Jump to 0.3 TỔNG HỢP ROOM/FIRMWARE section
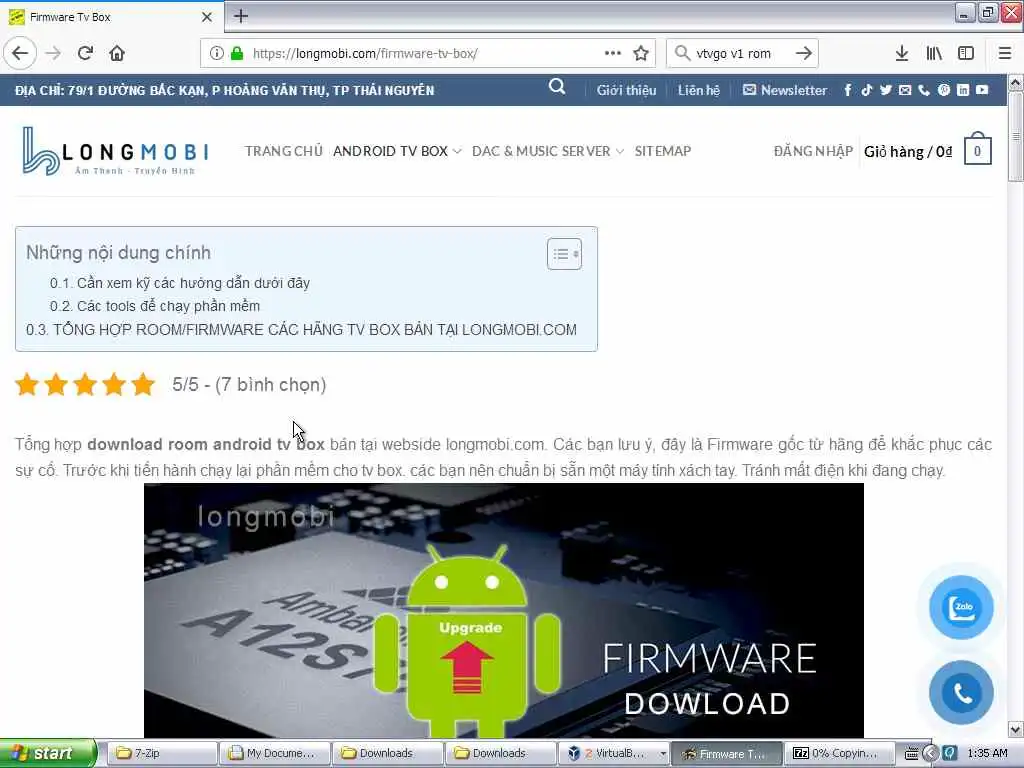 [301, 329]
